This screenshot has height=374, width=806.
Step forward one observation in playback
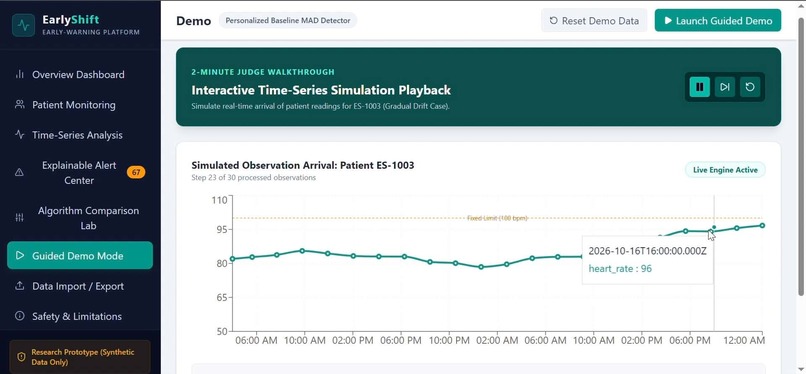pyautogui.click(x=725, y=87)
